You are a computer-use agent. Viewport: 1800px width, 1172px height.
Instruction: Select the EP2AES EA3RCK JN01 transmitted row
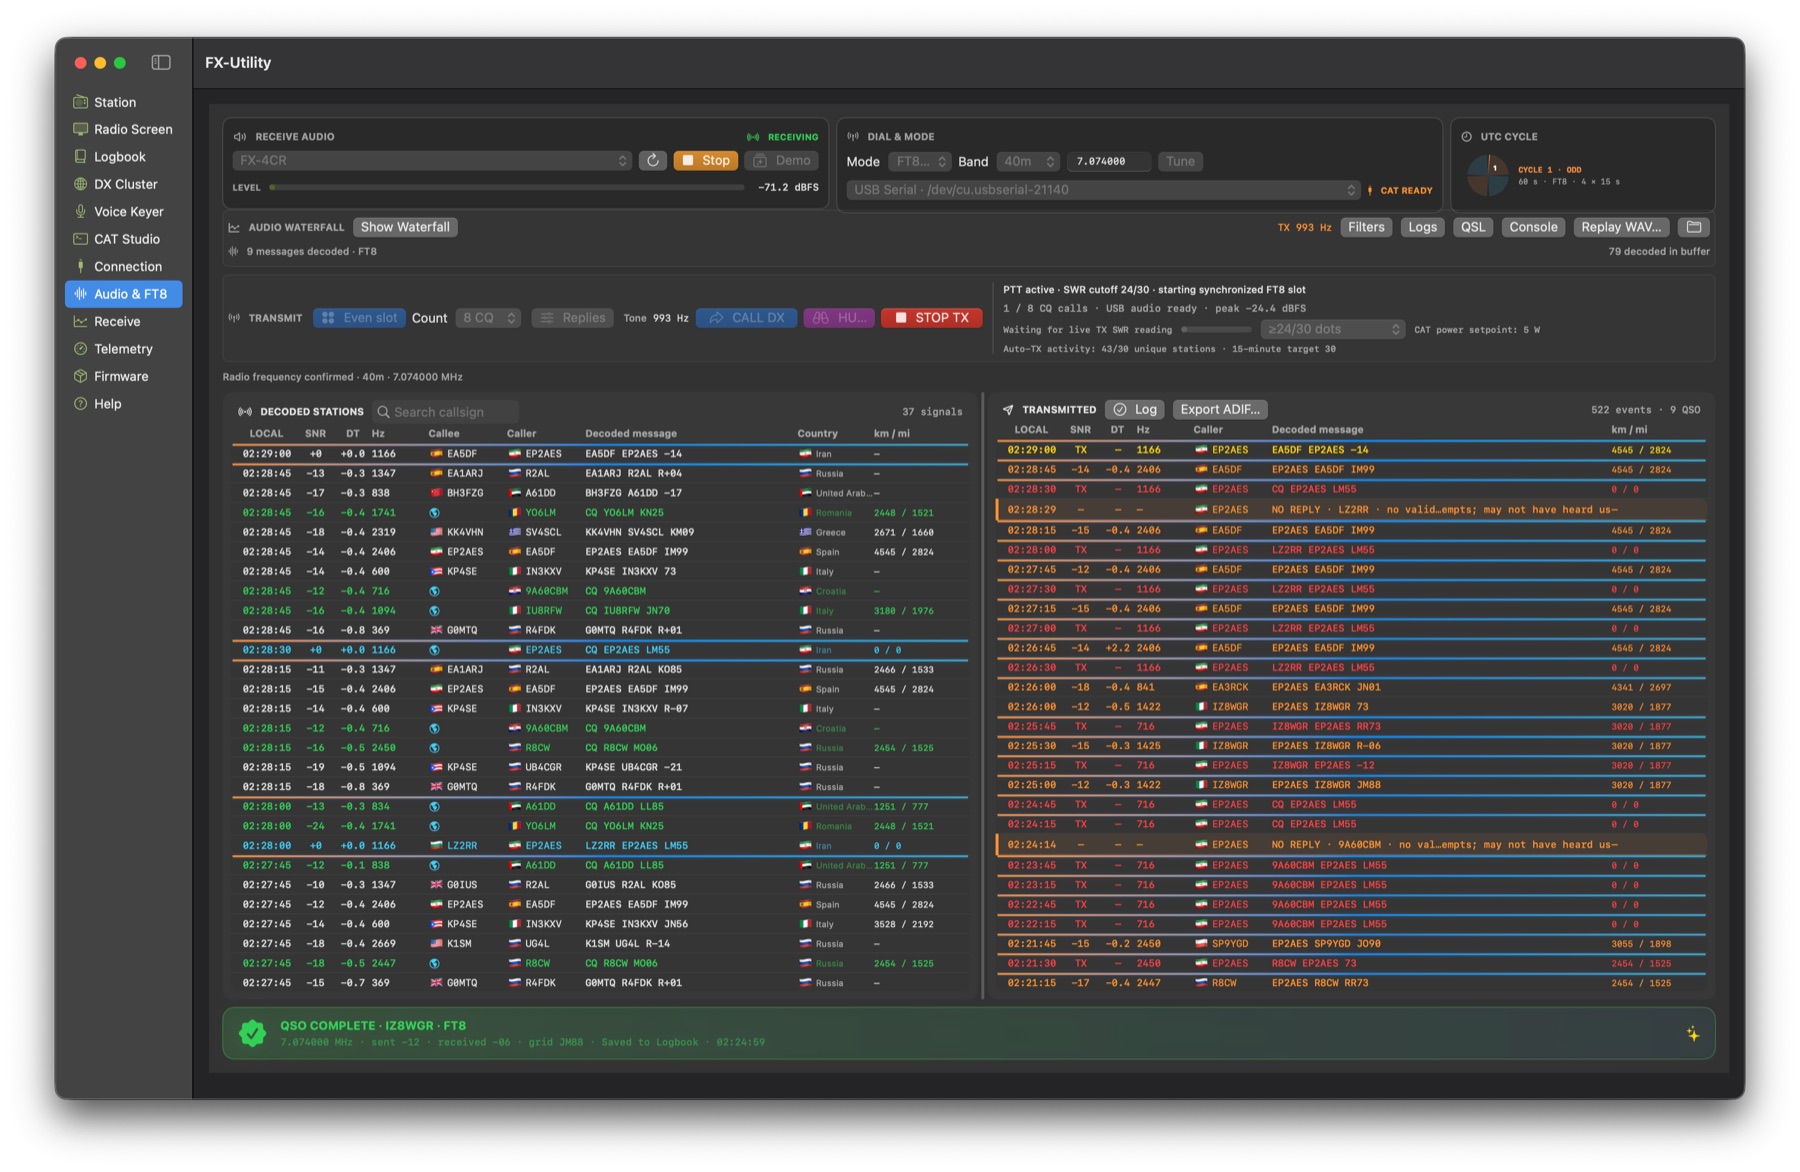[x=1351, y=687]
